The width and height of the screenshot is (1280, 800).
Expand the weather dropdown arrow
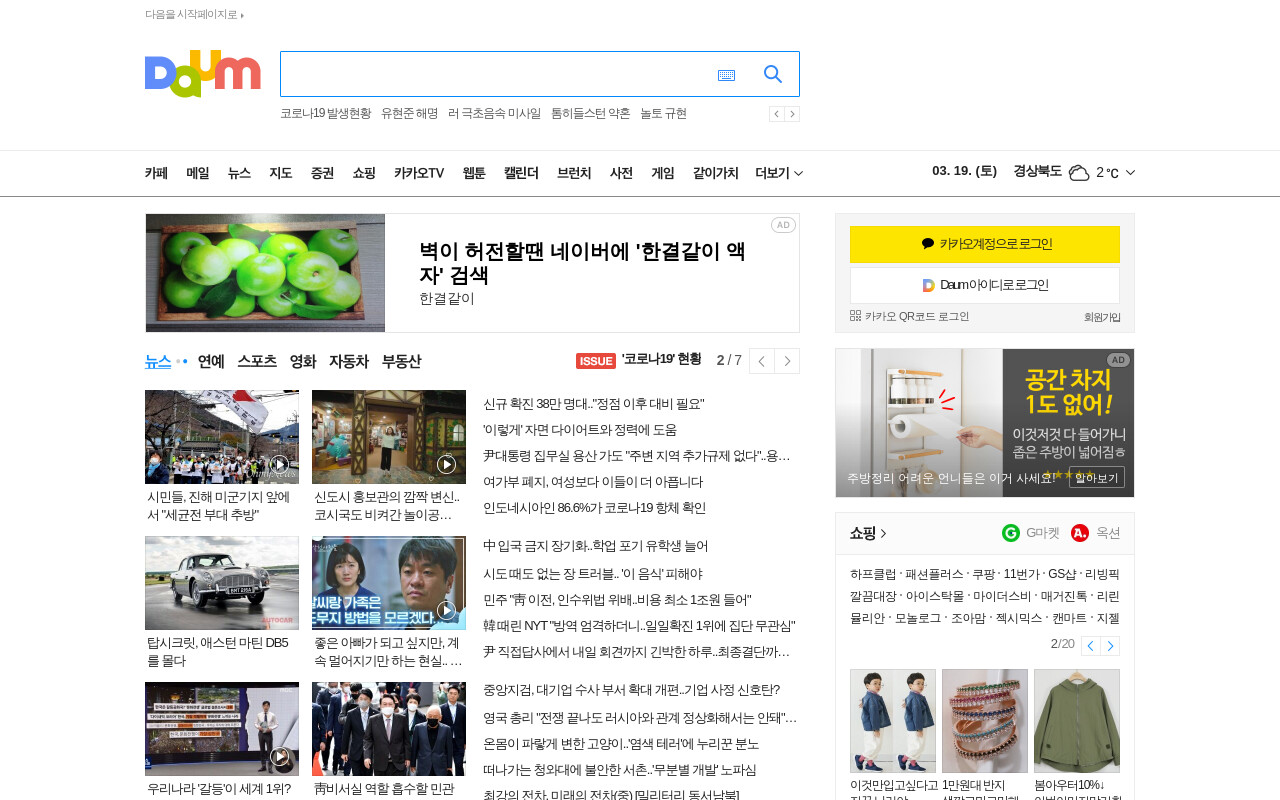(1130, 172)
